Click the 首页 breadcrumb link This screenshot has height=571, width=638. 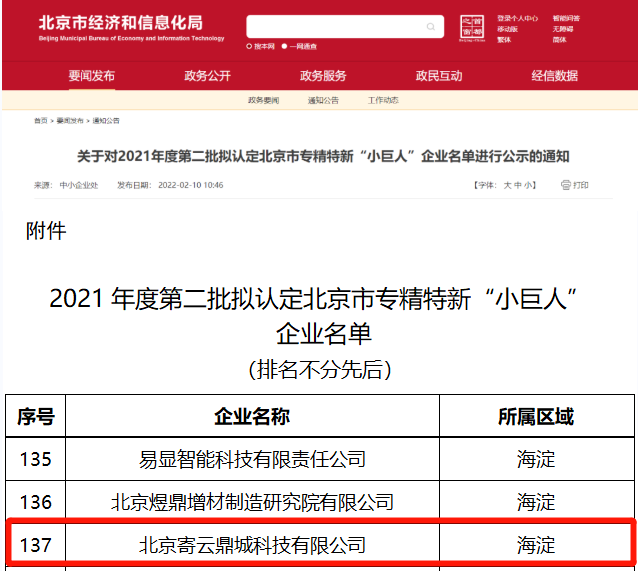(40, 120)
